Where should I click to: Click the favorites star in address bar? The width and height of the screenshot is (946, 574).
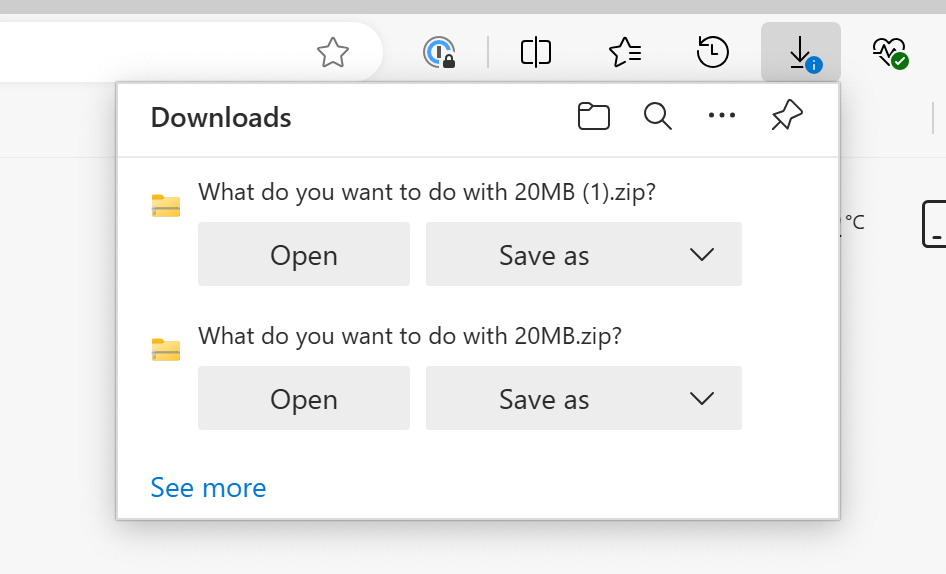tap(333, 53)
